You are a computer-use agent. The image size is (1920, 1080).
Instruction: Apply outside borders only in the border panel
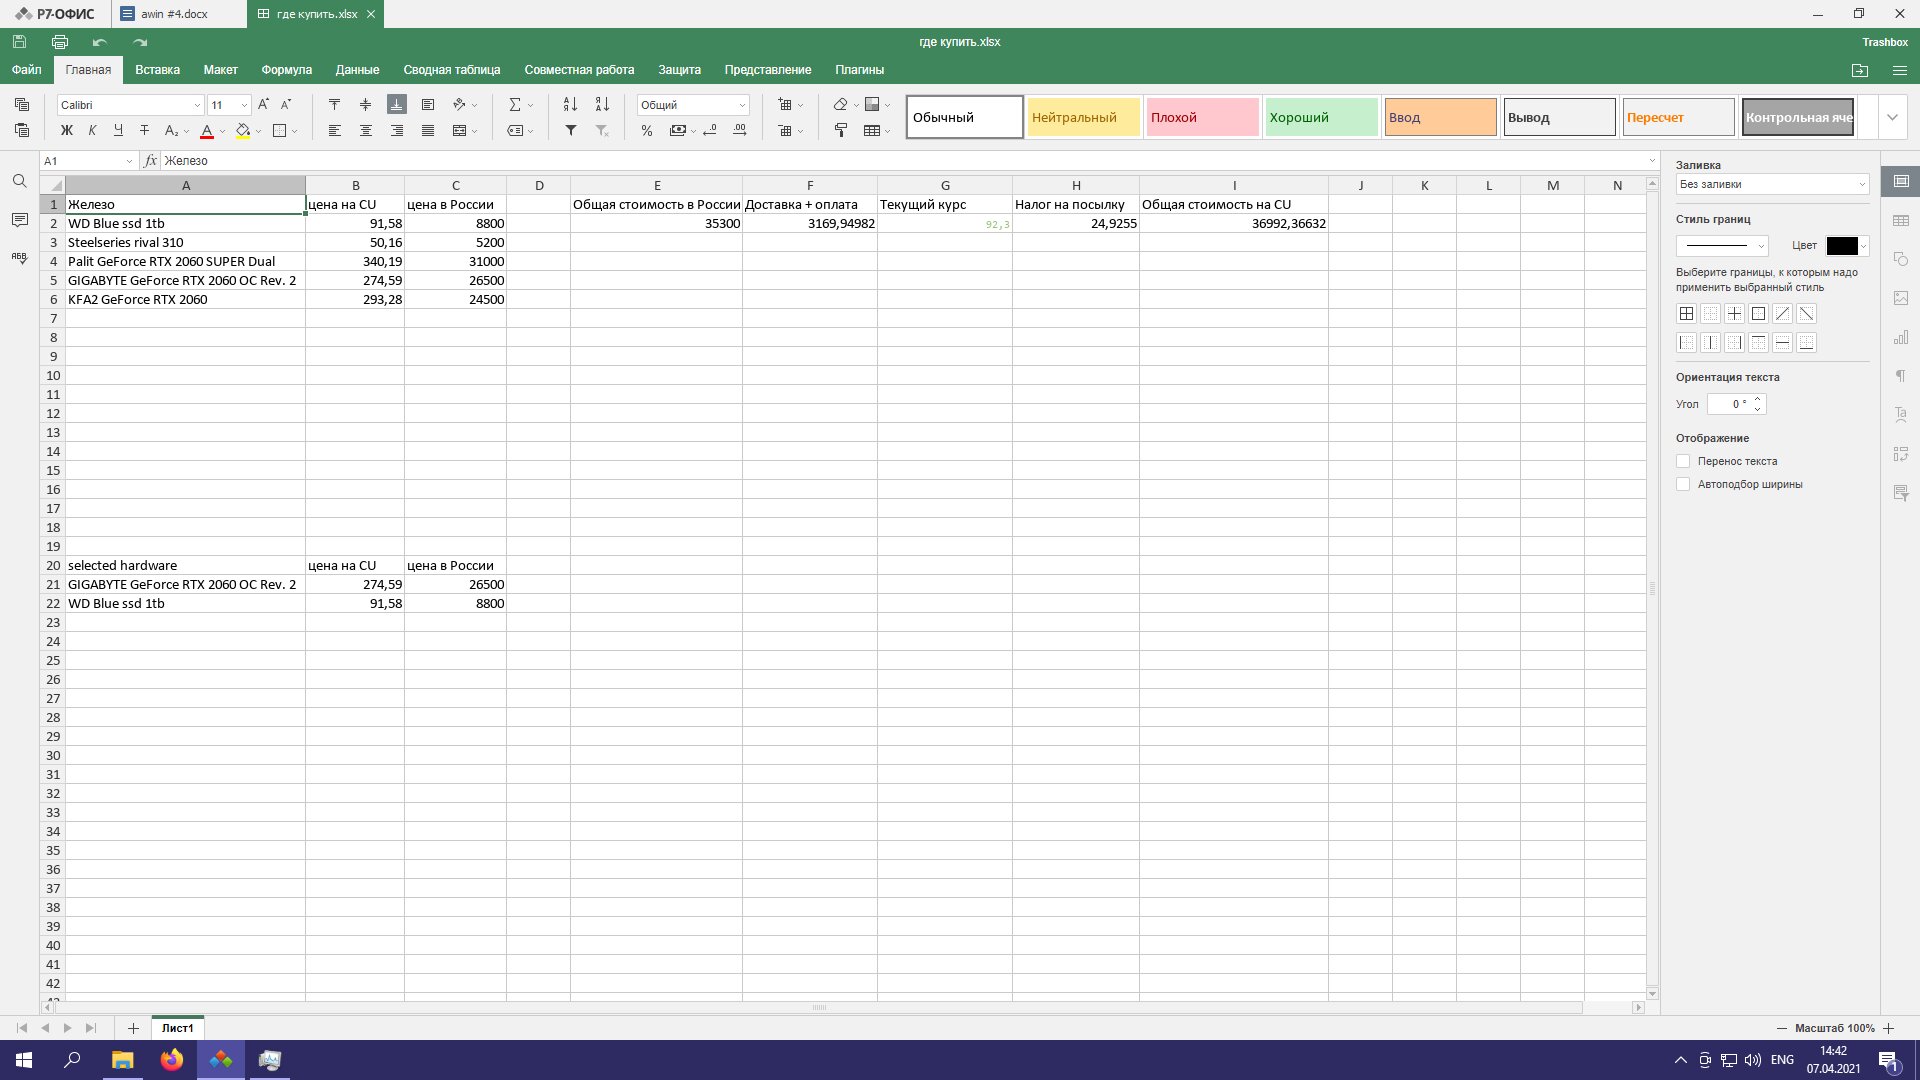point(1759,314)
